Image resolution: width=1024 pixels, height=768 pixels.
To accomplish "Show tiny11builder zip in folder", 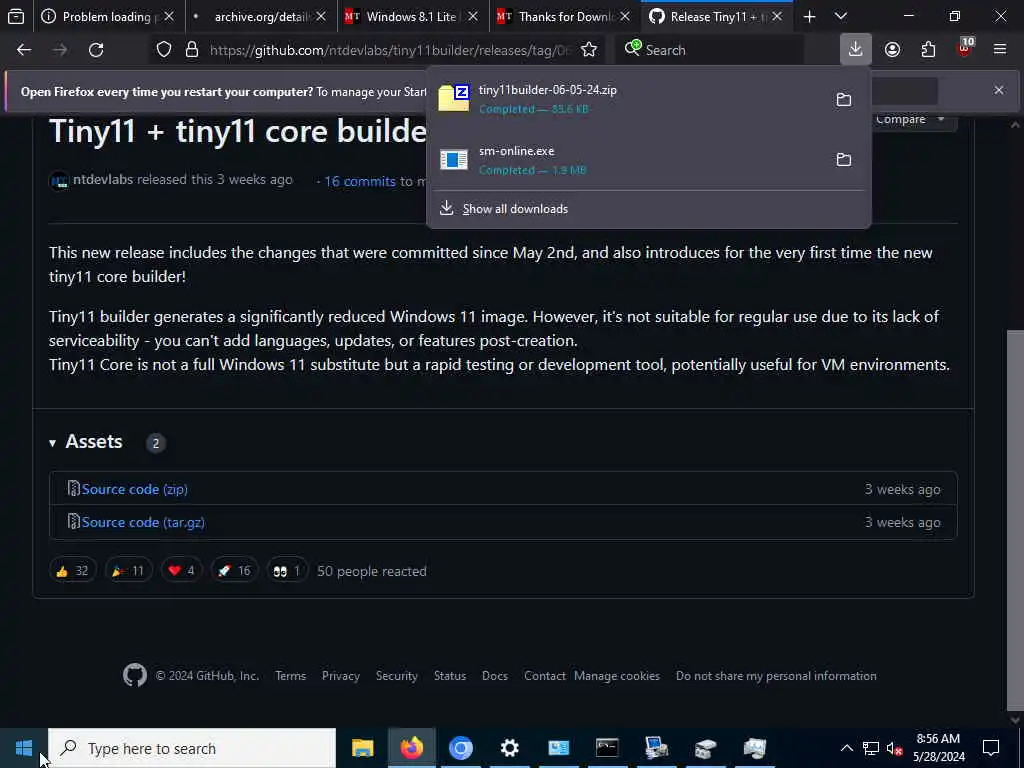I will 844,99.
